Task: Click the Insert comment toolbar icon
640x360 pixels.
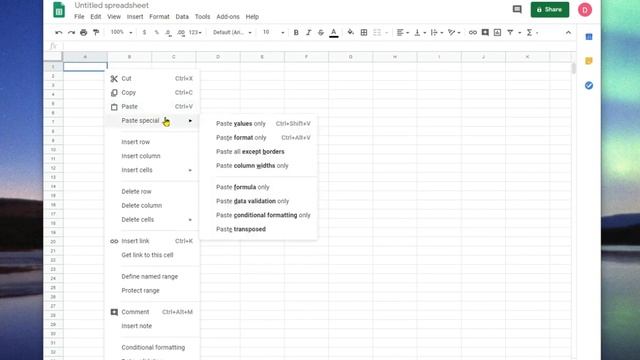Action: pos(485,33)
